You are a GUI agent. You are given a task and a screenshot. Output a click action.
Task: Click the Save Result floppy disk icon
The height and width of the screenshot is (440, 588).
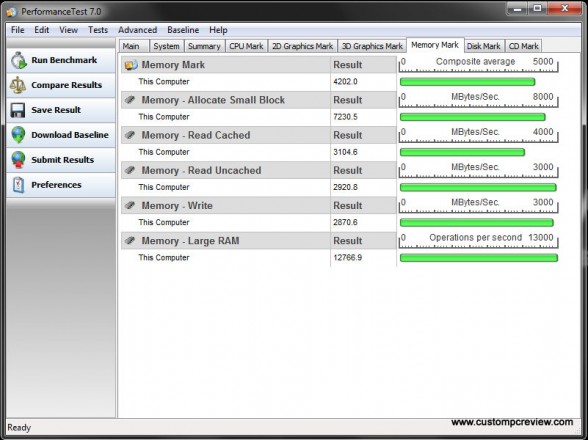coord(18,110)
